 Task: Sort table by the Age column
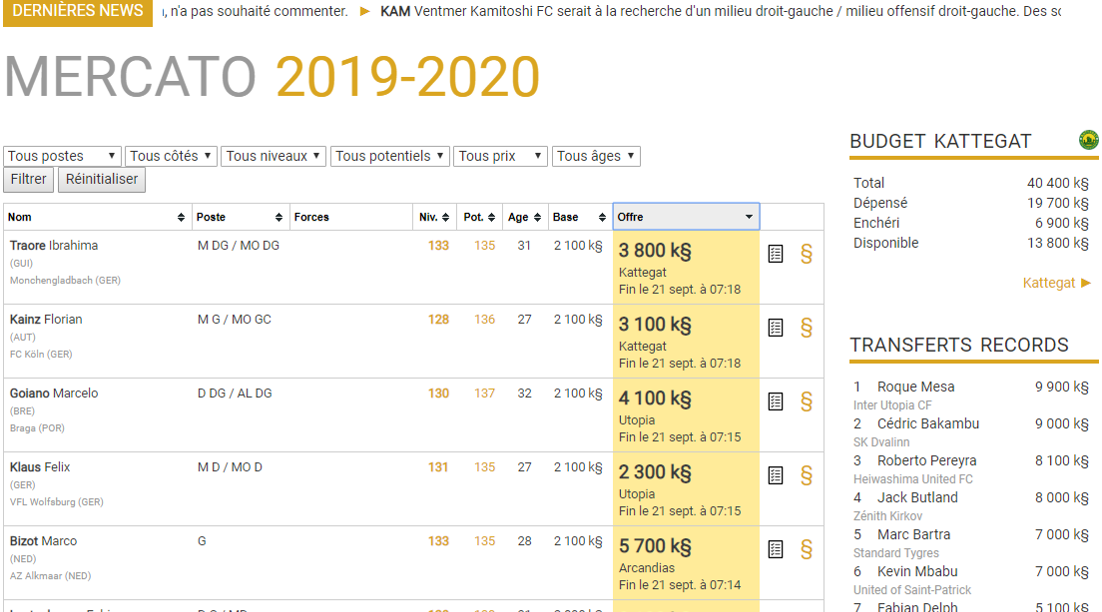(x=523, y=217)
